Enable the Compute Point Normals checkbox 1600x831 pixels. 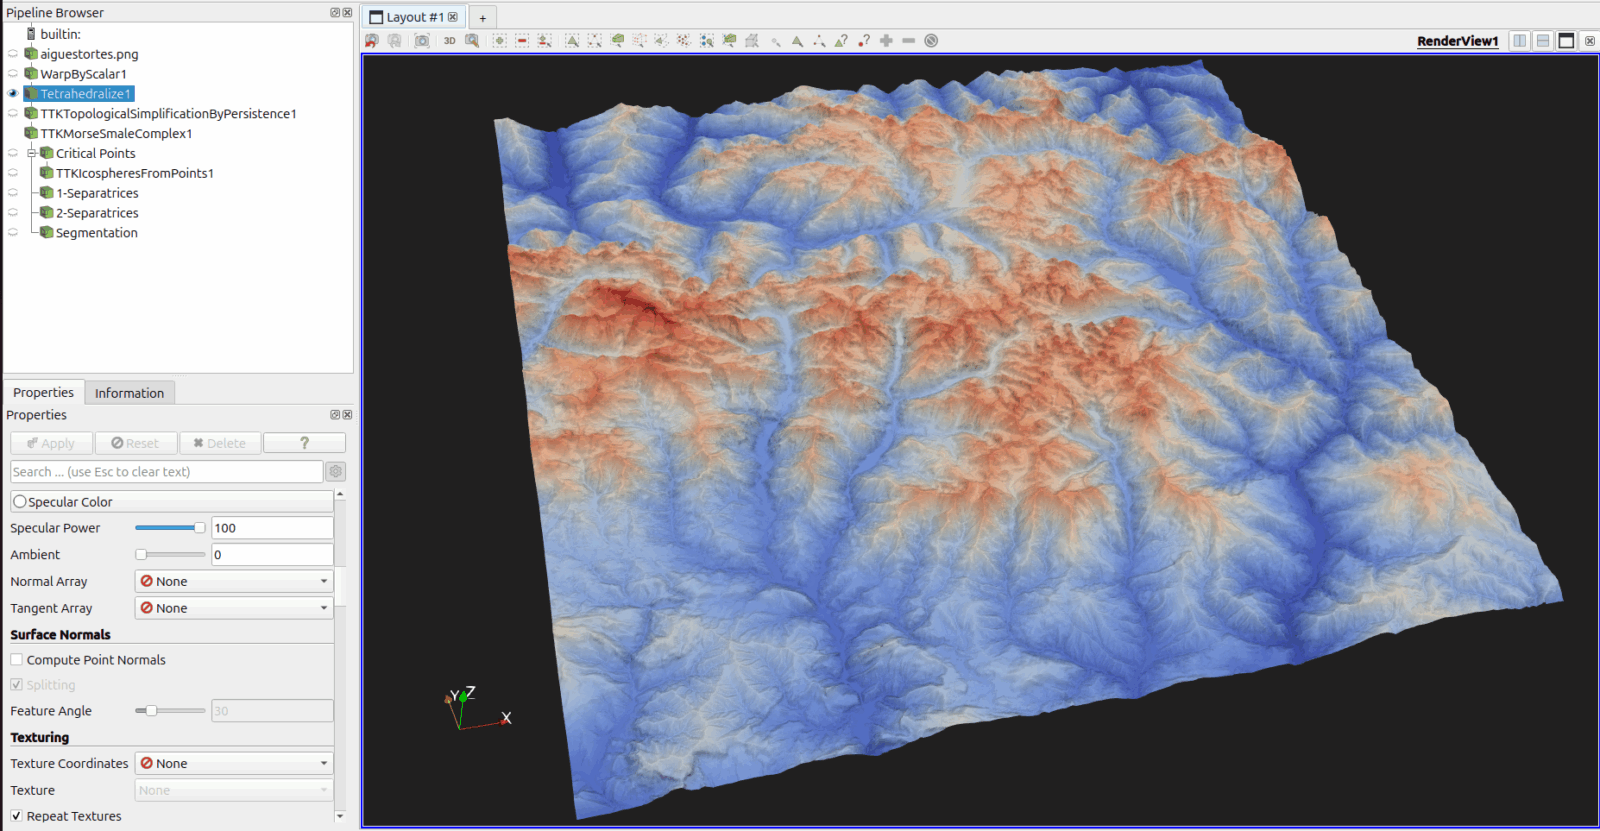[17, 660]
